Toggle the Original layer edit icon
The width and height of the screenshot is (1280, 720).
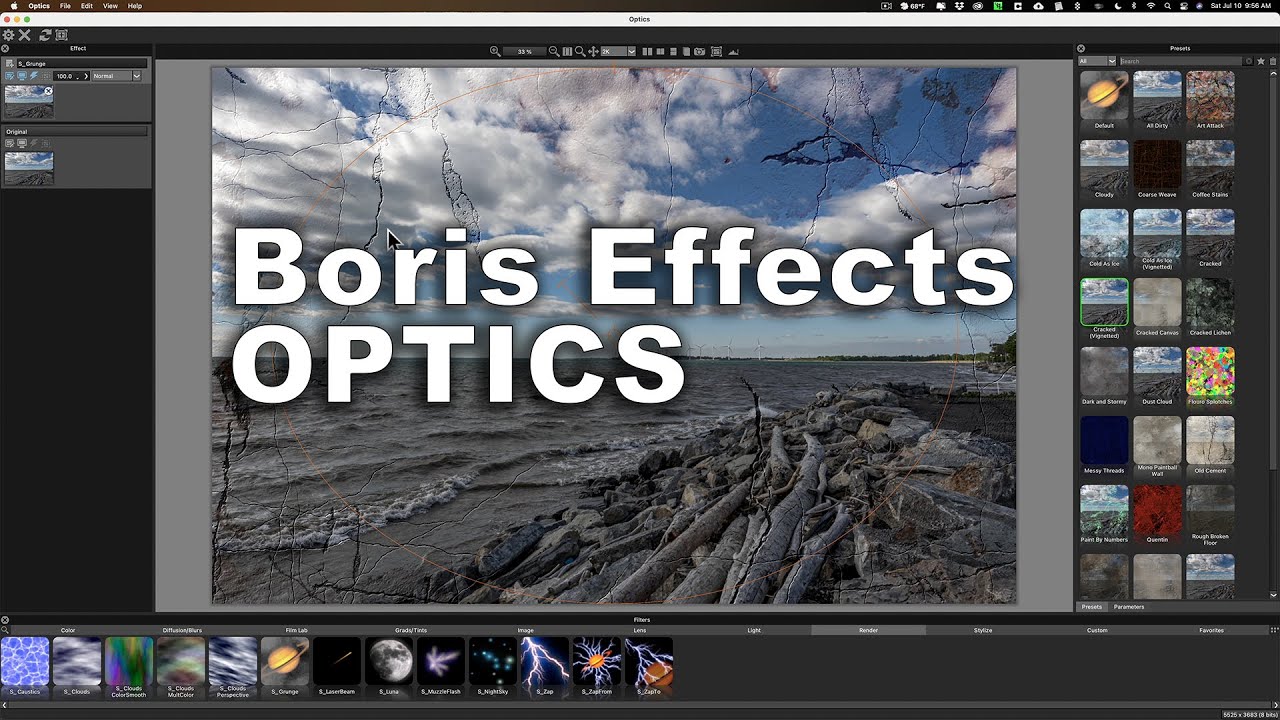(9, 143)
